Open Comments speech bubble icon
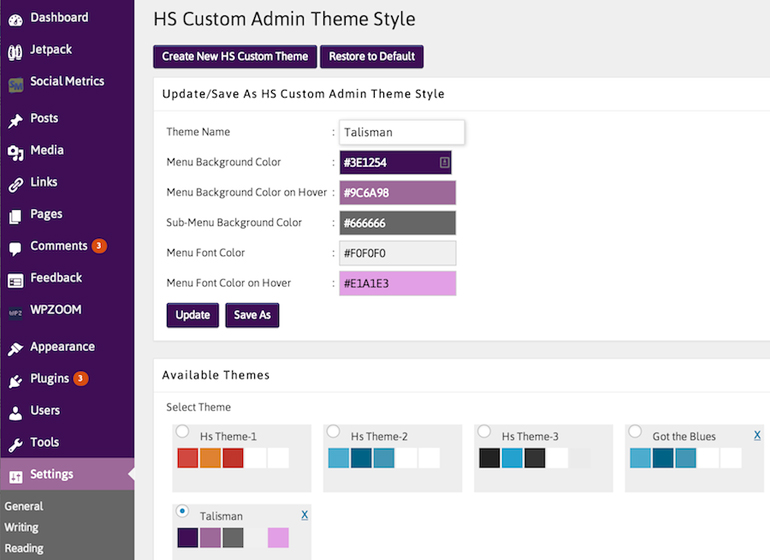This screenshot has width=770, height=560. coord(15,248)
